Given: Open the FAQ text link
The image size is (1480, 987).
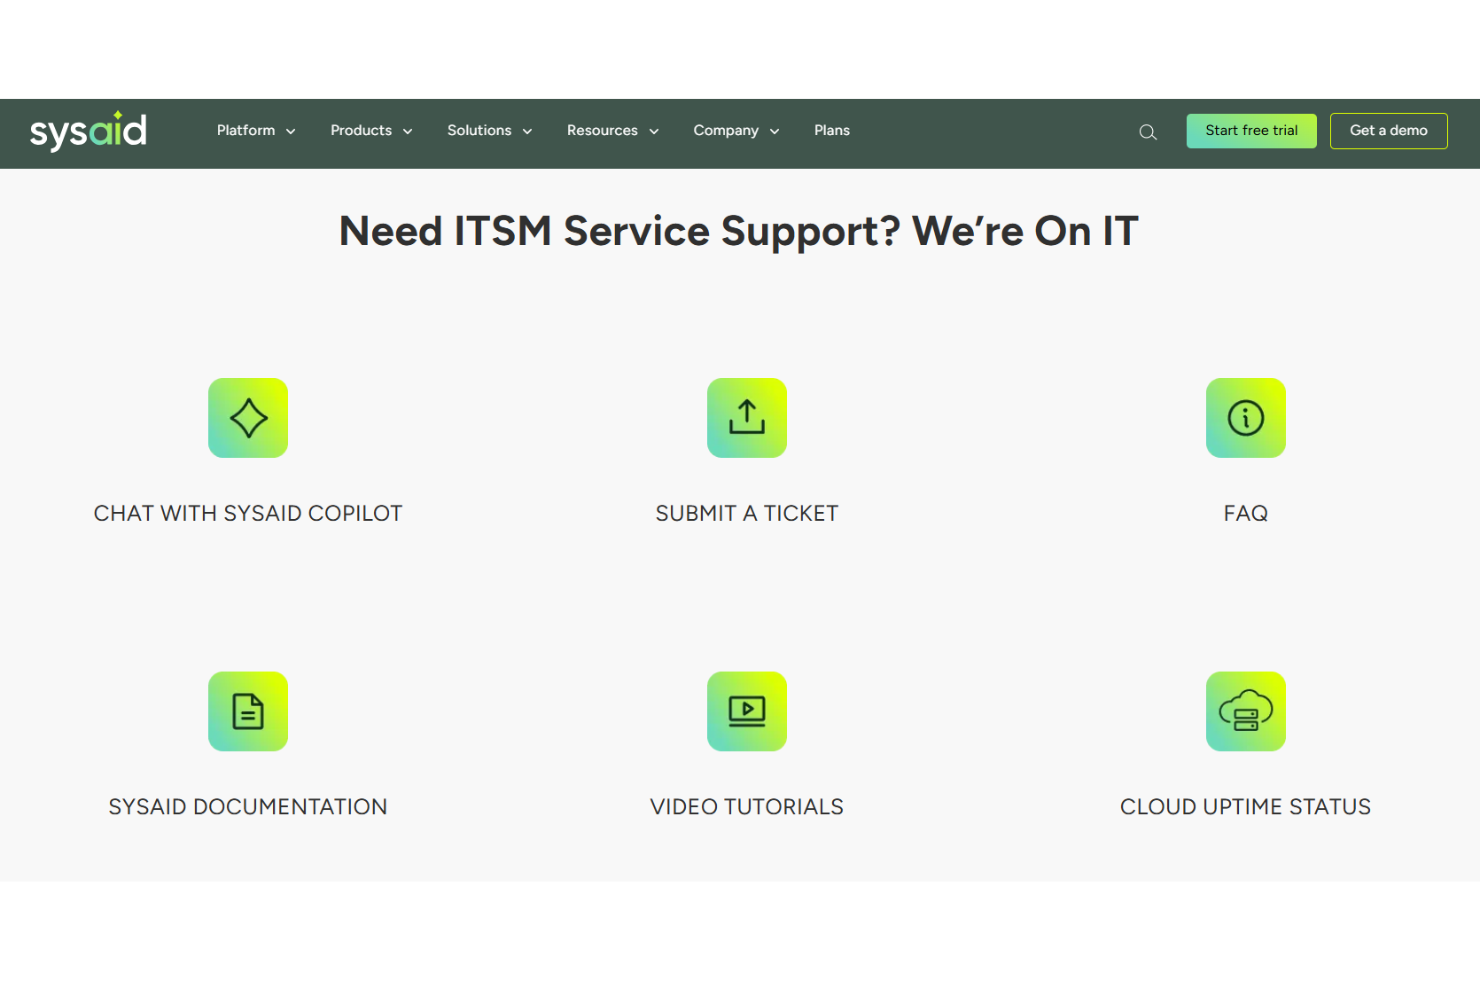Looking at the screenshot, I should tap(1246, 513).
